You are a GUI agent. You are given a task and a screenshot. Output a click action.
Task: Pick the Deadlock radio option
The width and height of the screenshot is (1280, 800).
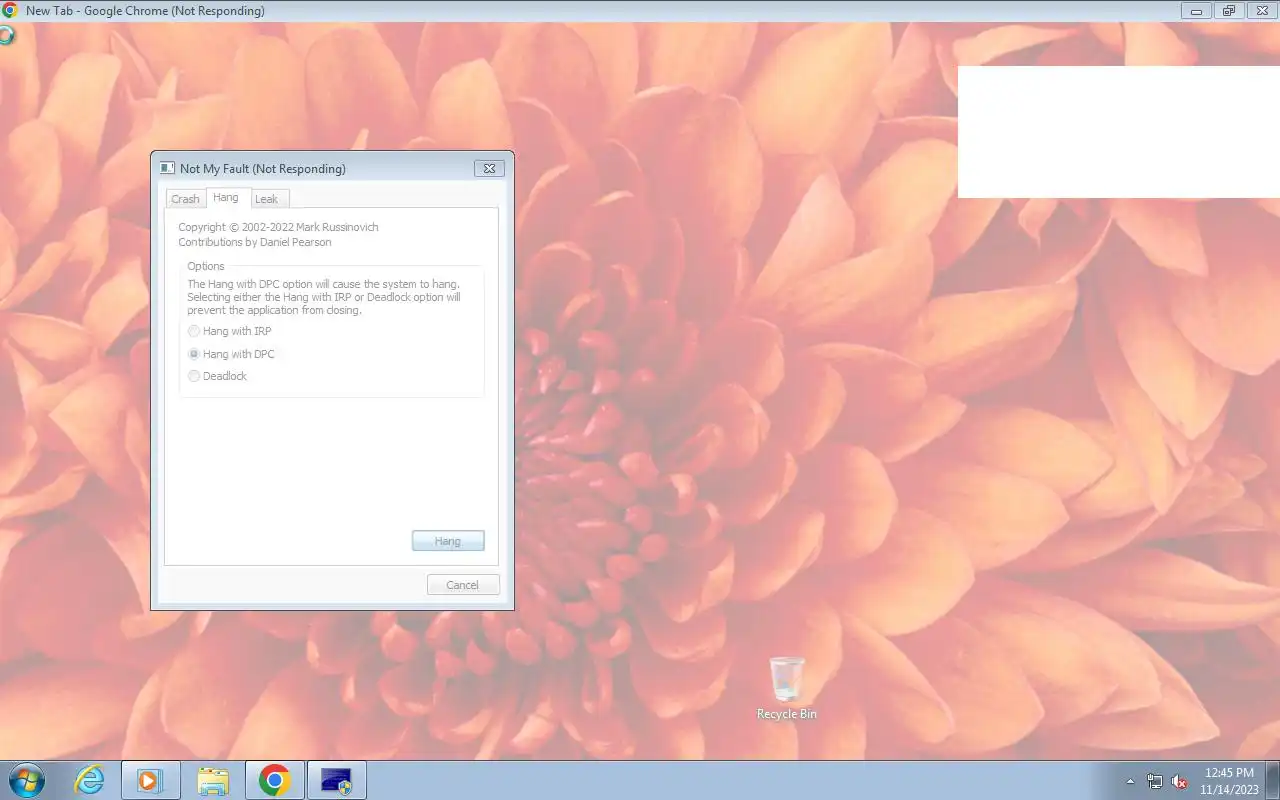click(217, 376)
